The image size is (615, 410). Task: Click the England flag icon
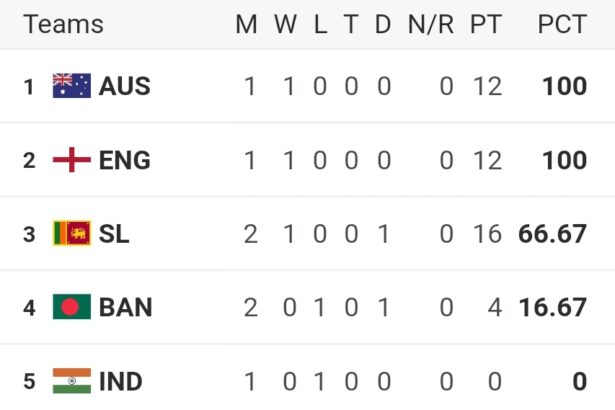72,160
